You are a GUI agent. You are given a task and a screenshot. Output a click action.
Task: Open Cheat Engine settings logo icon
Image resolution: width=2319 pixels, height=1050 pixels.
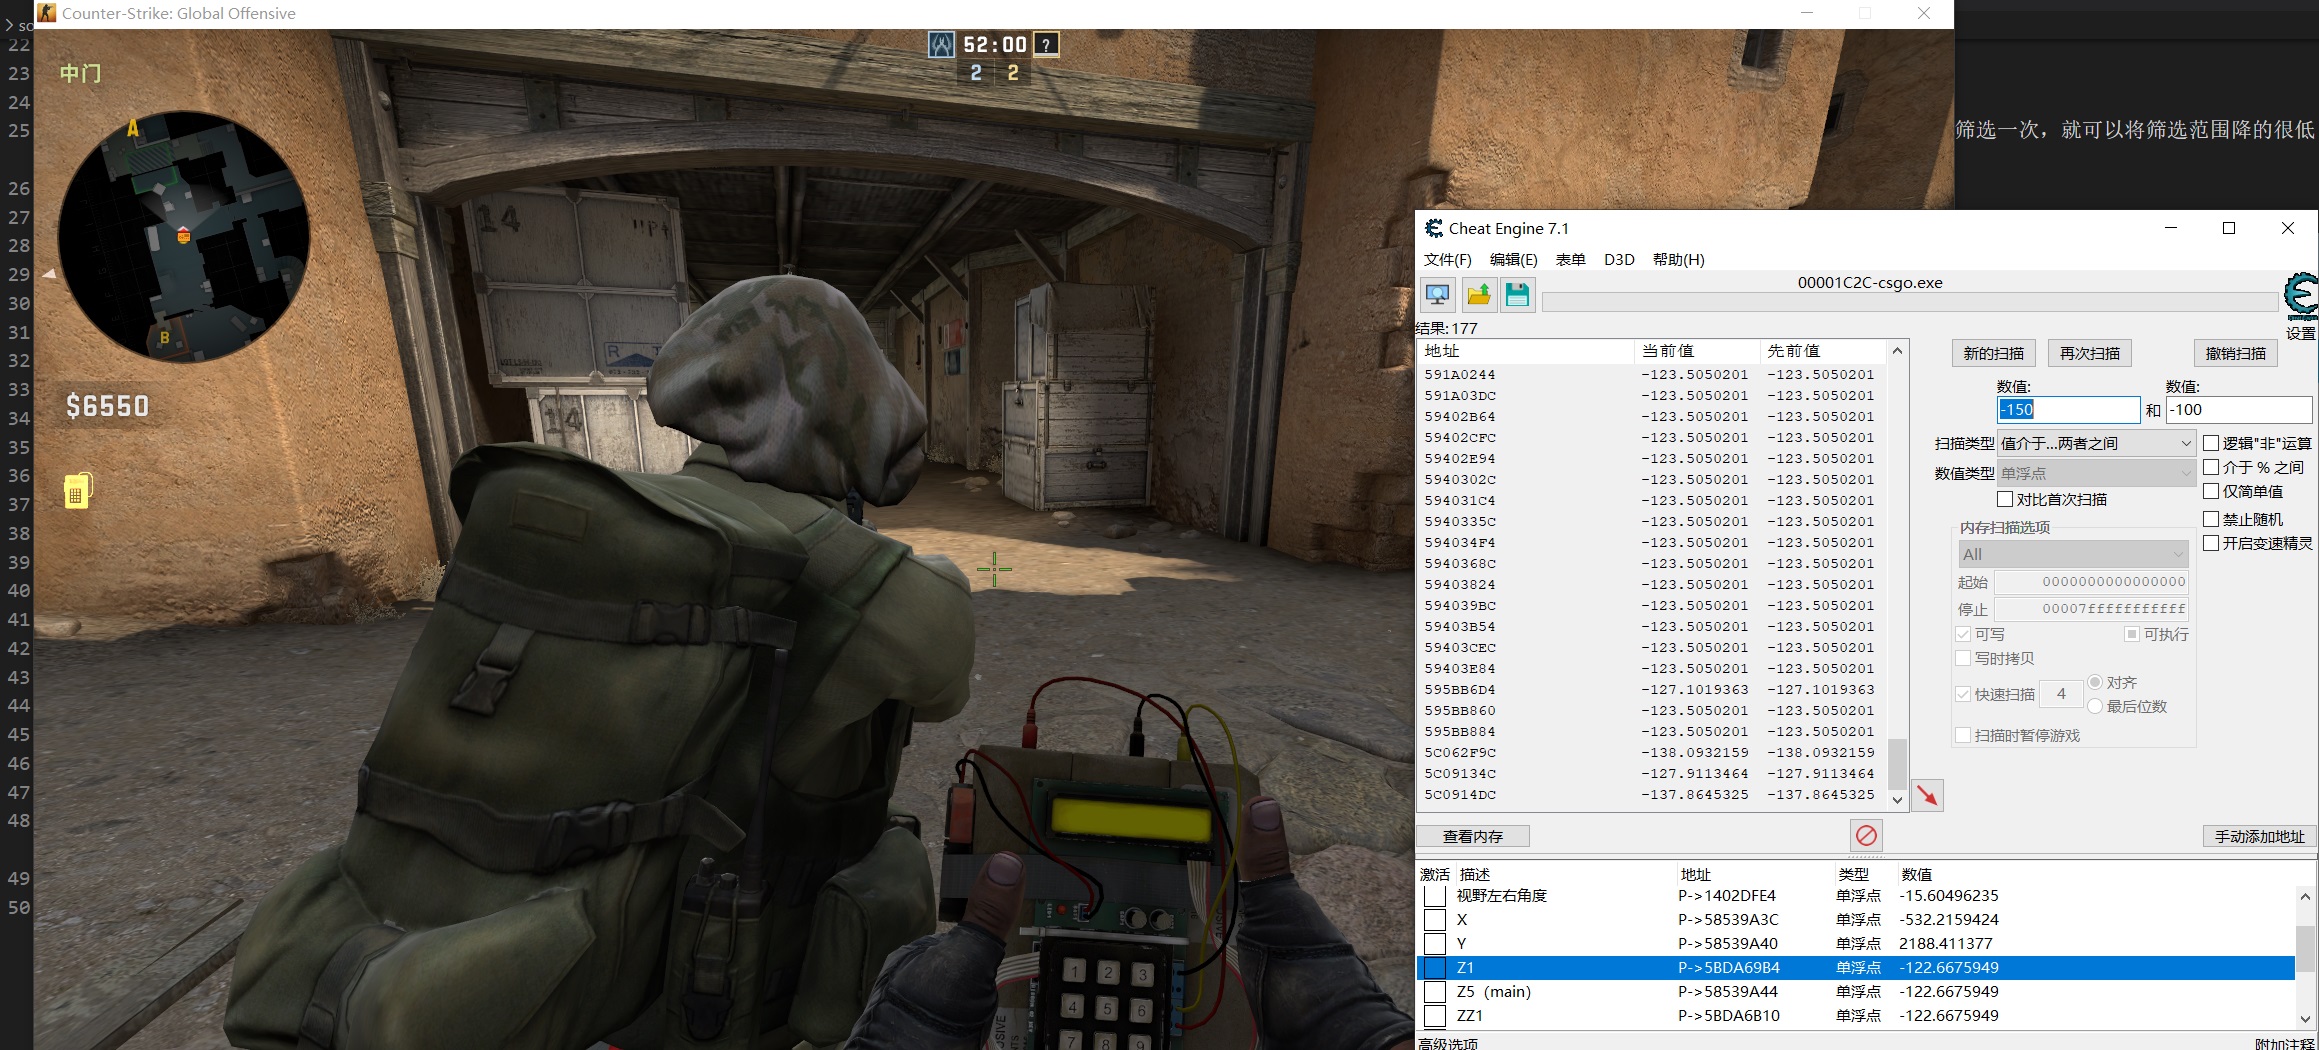(2300, 297)
